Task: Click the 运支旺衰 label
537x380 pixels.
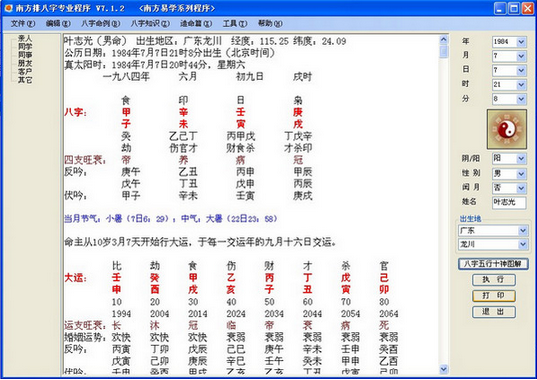Action: [x=85, y=325]
